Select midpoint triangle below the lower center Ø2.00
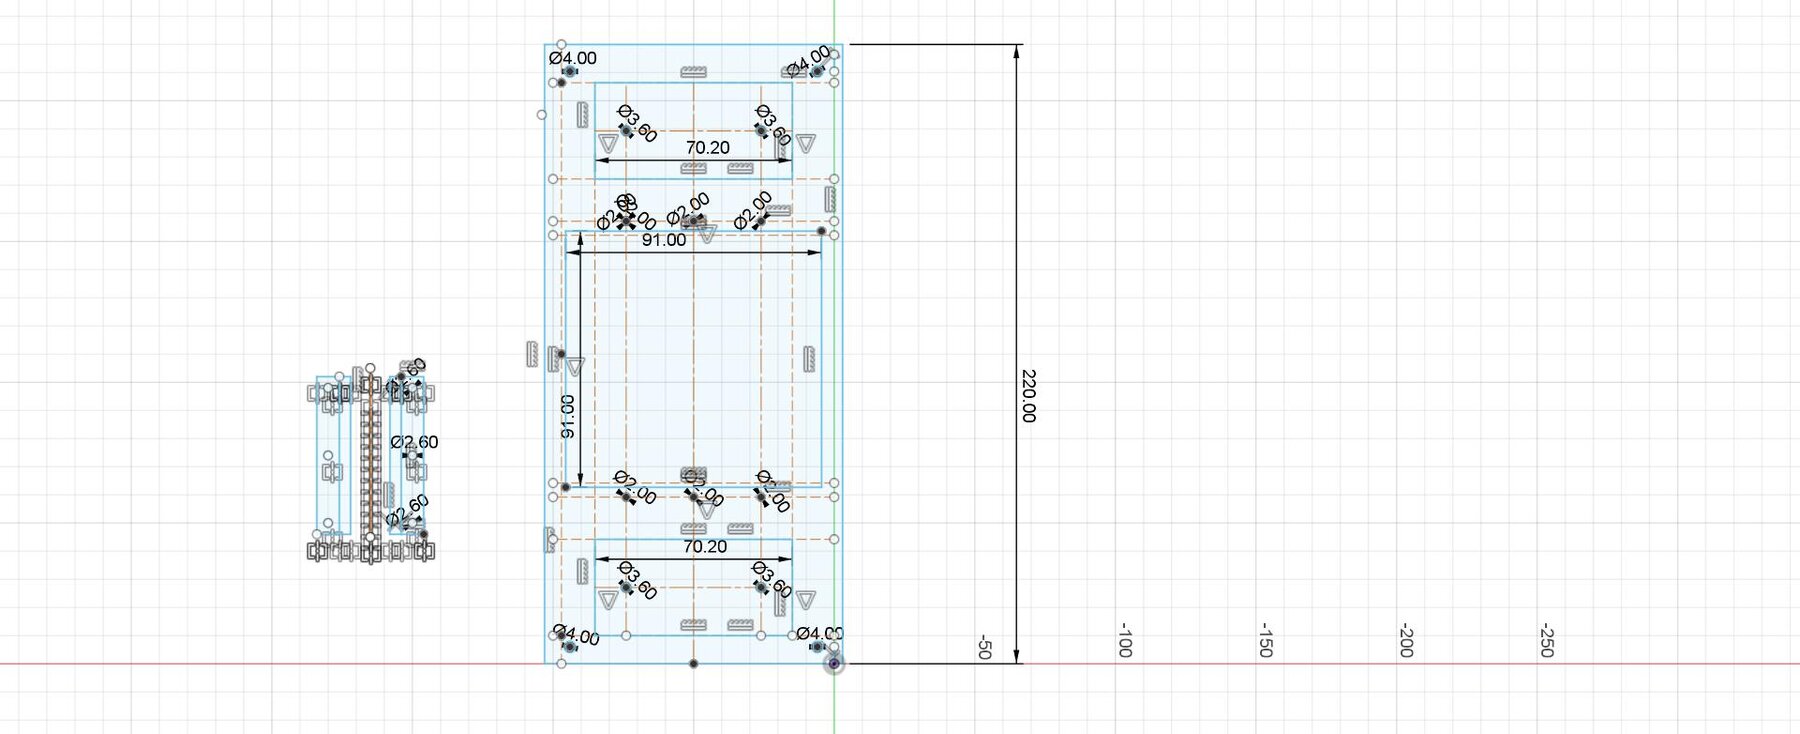Viewport: 1800px width, 734px height. coord(707,511)
